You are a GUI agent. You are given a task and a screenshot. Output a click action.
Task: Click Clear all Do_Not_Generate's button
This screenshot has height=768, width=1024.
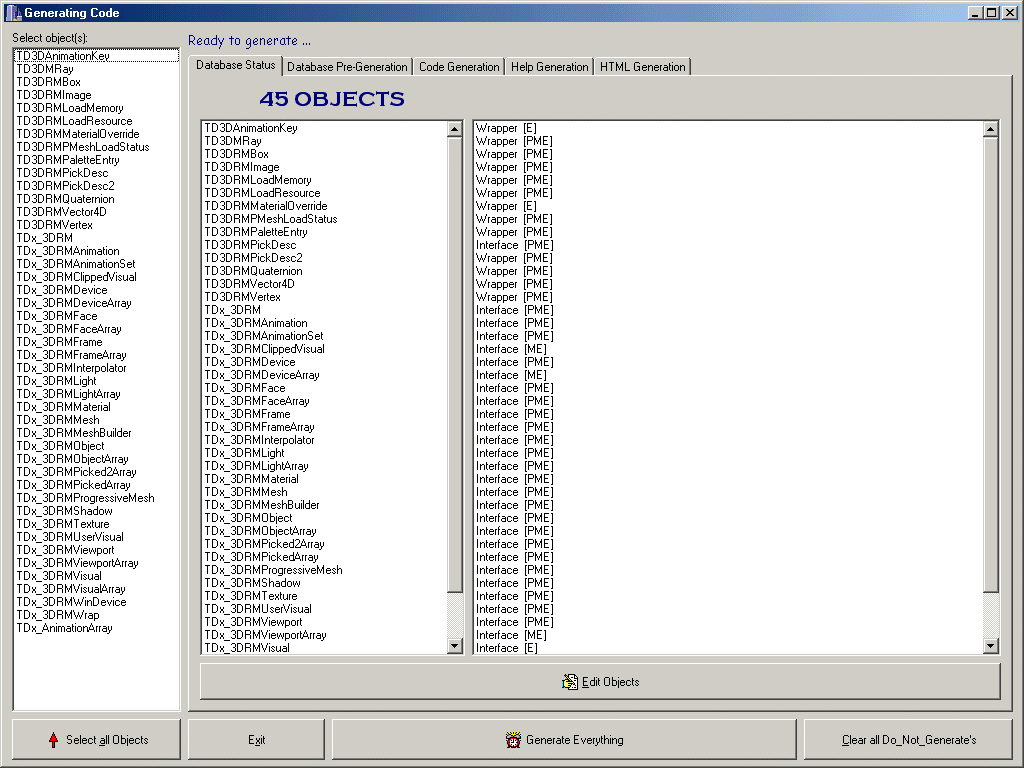(908, 740)
